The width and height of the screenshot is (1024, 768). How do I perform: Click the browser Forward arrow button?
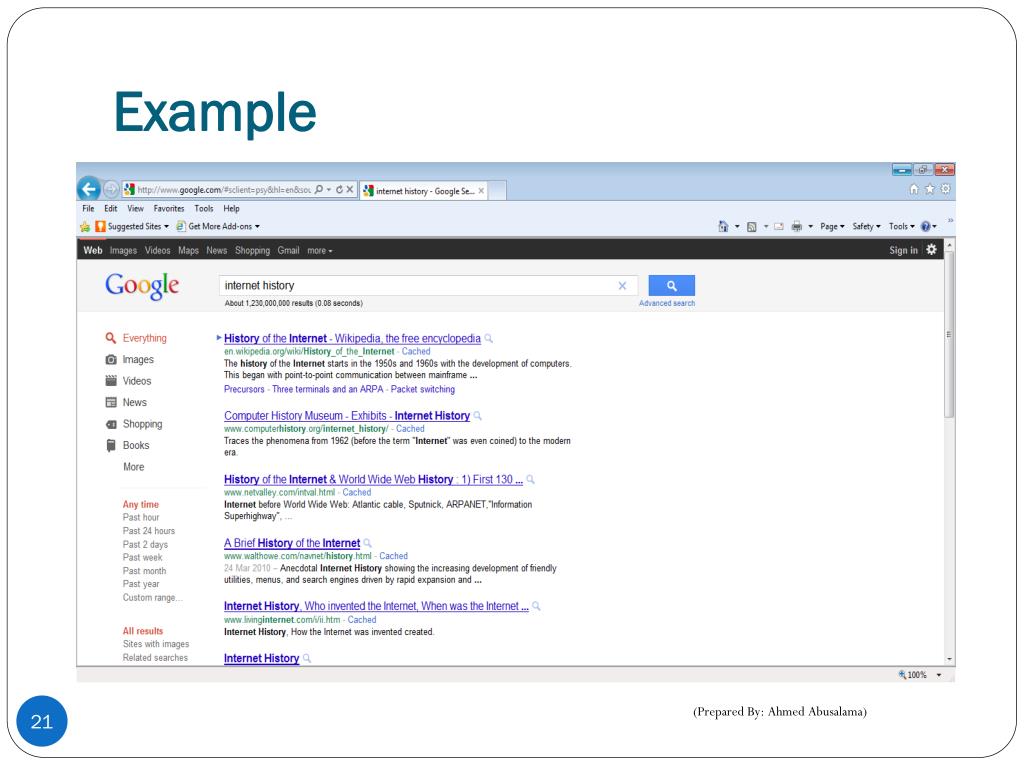tap(111, 189)
